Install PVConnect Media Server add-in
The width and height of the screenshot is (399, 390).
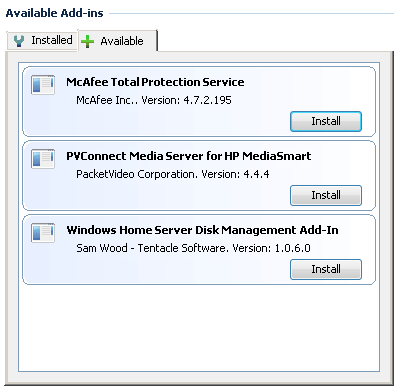(x=326, y=195)
